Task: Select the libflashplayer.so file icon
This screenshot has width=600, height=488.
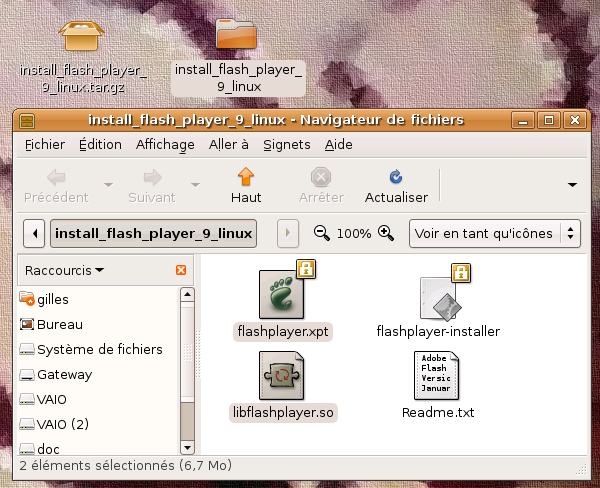Action: [282, 376]
